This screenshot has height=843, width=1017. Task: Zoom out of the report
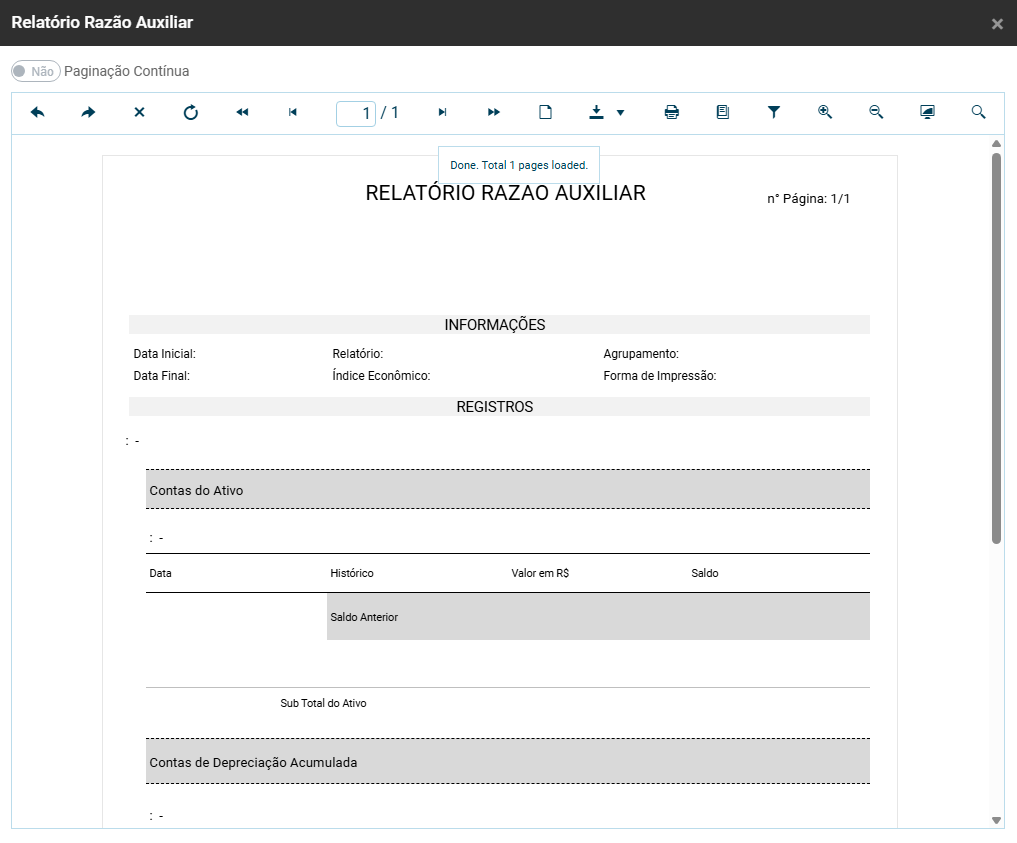876,113
